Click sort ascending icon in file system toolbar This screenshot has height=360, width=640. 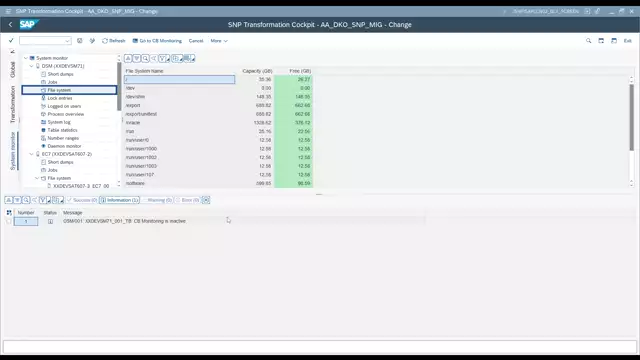click(x=128, y=59)
